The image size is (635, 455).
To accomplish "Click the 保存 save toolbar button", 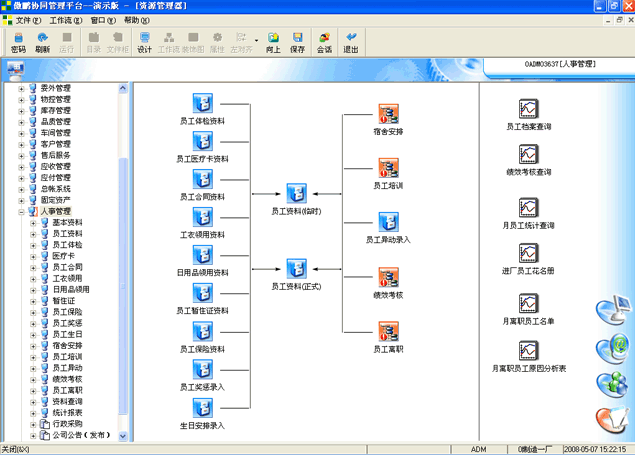I will click(298, 42).
